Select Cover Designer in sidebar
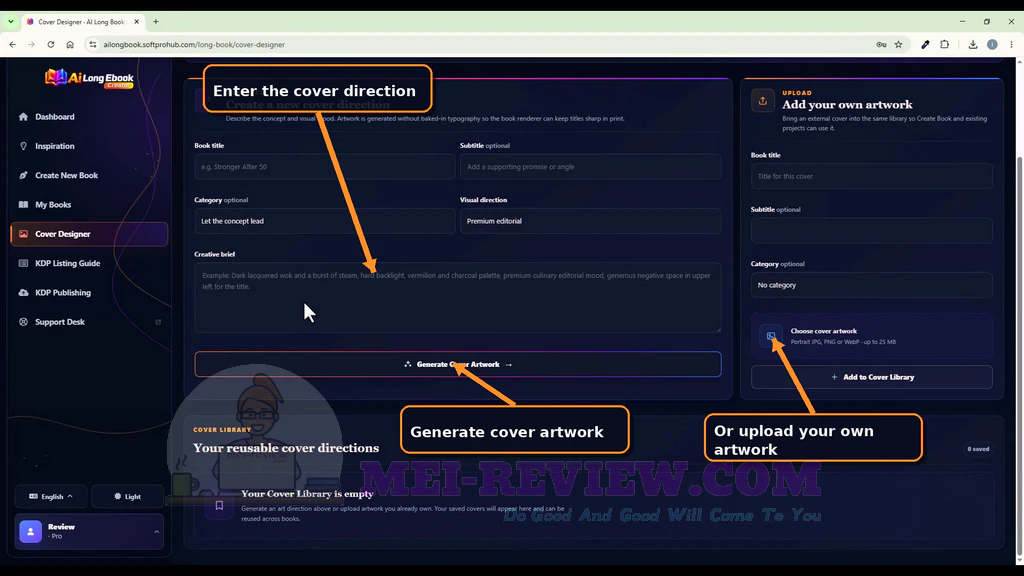The height and width of the screenshot is (576, 1024). tap(89, 234)
